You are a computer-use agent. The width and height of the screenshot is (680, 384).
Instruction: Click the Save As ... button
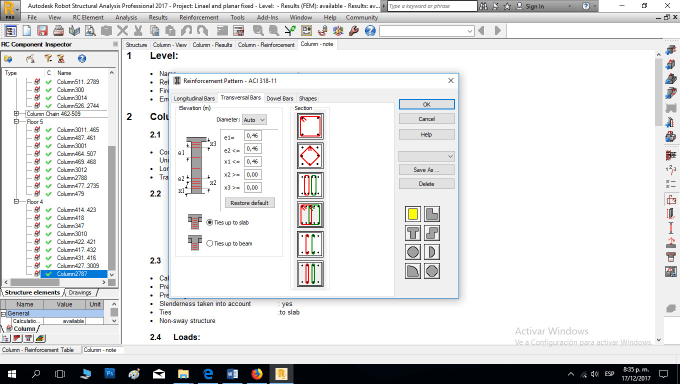pos(427,170)
